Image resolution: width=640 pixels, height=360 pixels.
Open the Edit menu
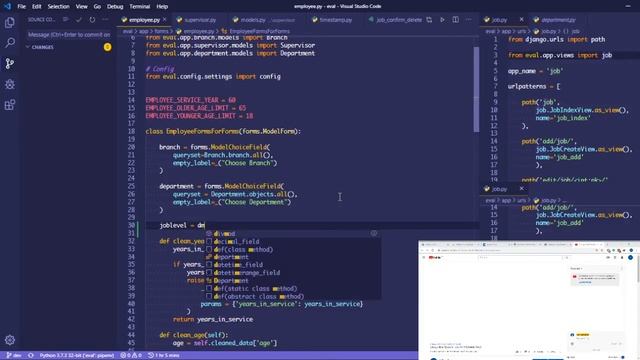(x=37, y=7)
